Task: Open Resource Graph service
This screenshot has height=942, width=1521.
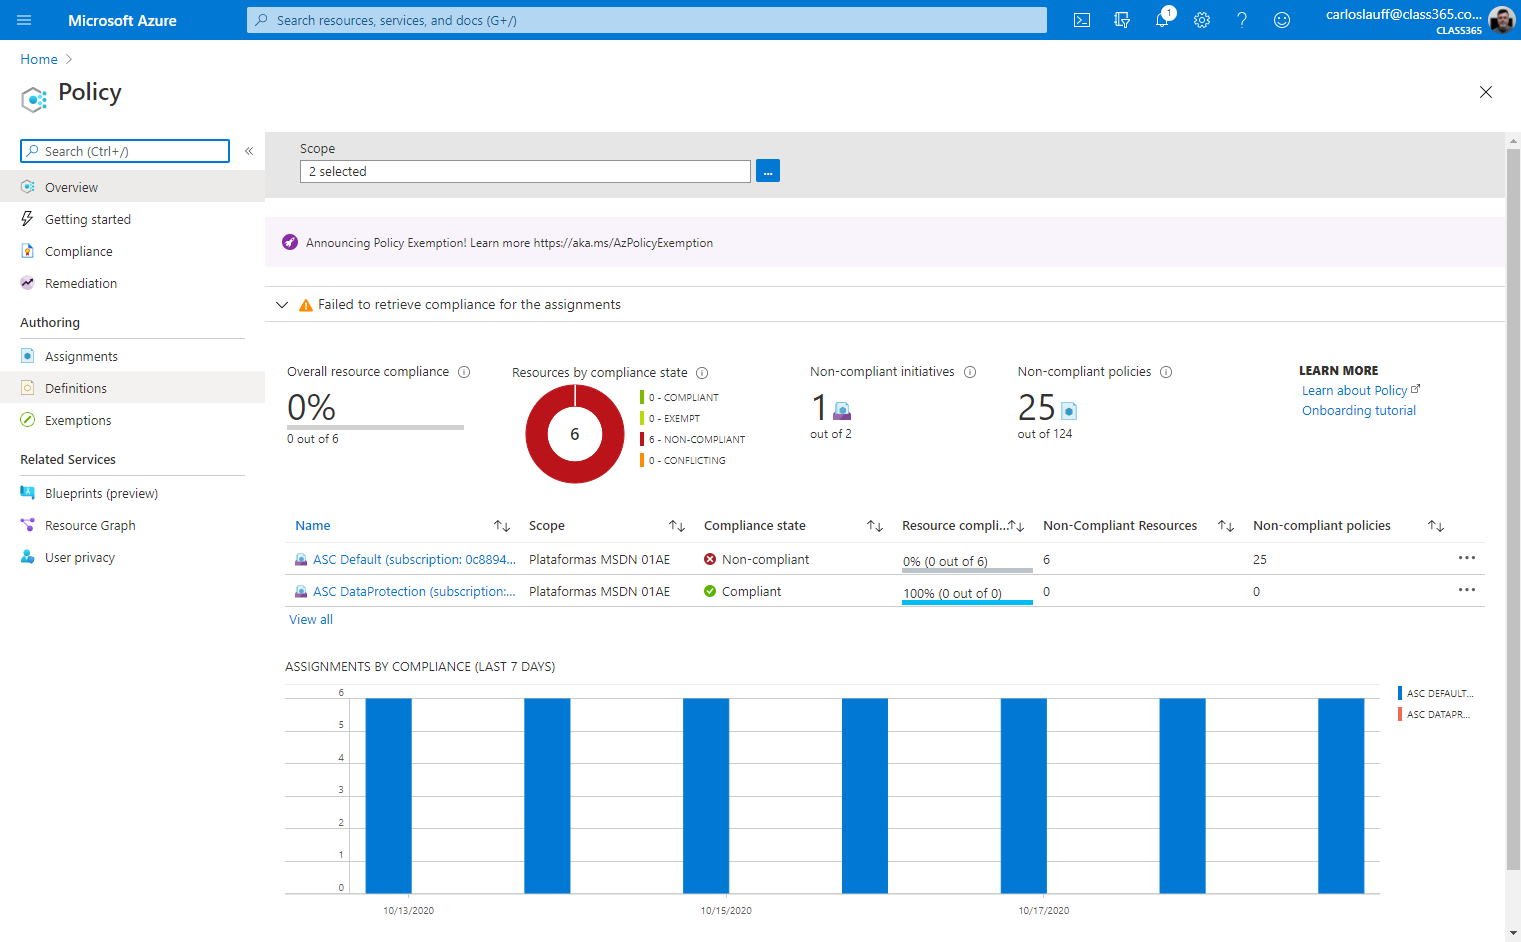Action: coord(132,525)
